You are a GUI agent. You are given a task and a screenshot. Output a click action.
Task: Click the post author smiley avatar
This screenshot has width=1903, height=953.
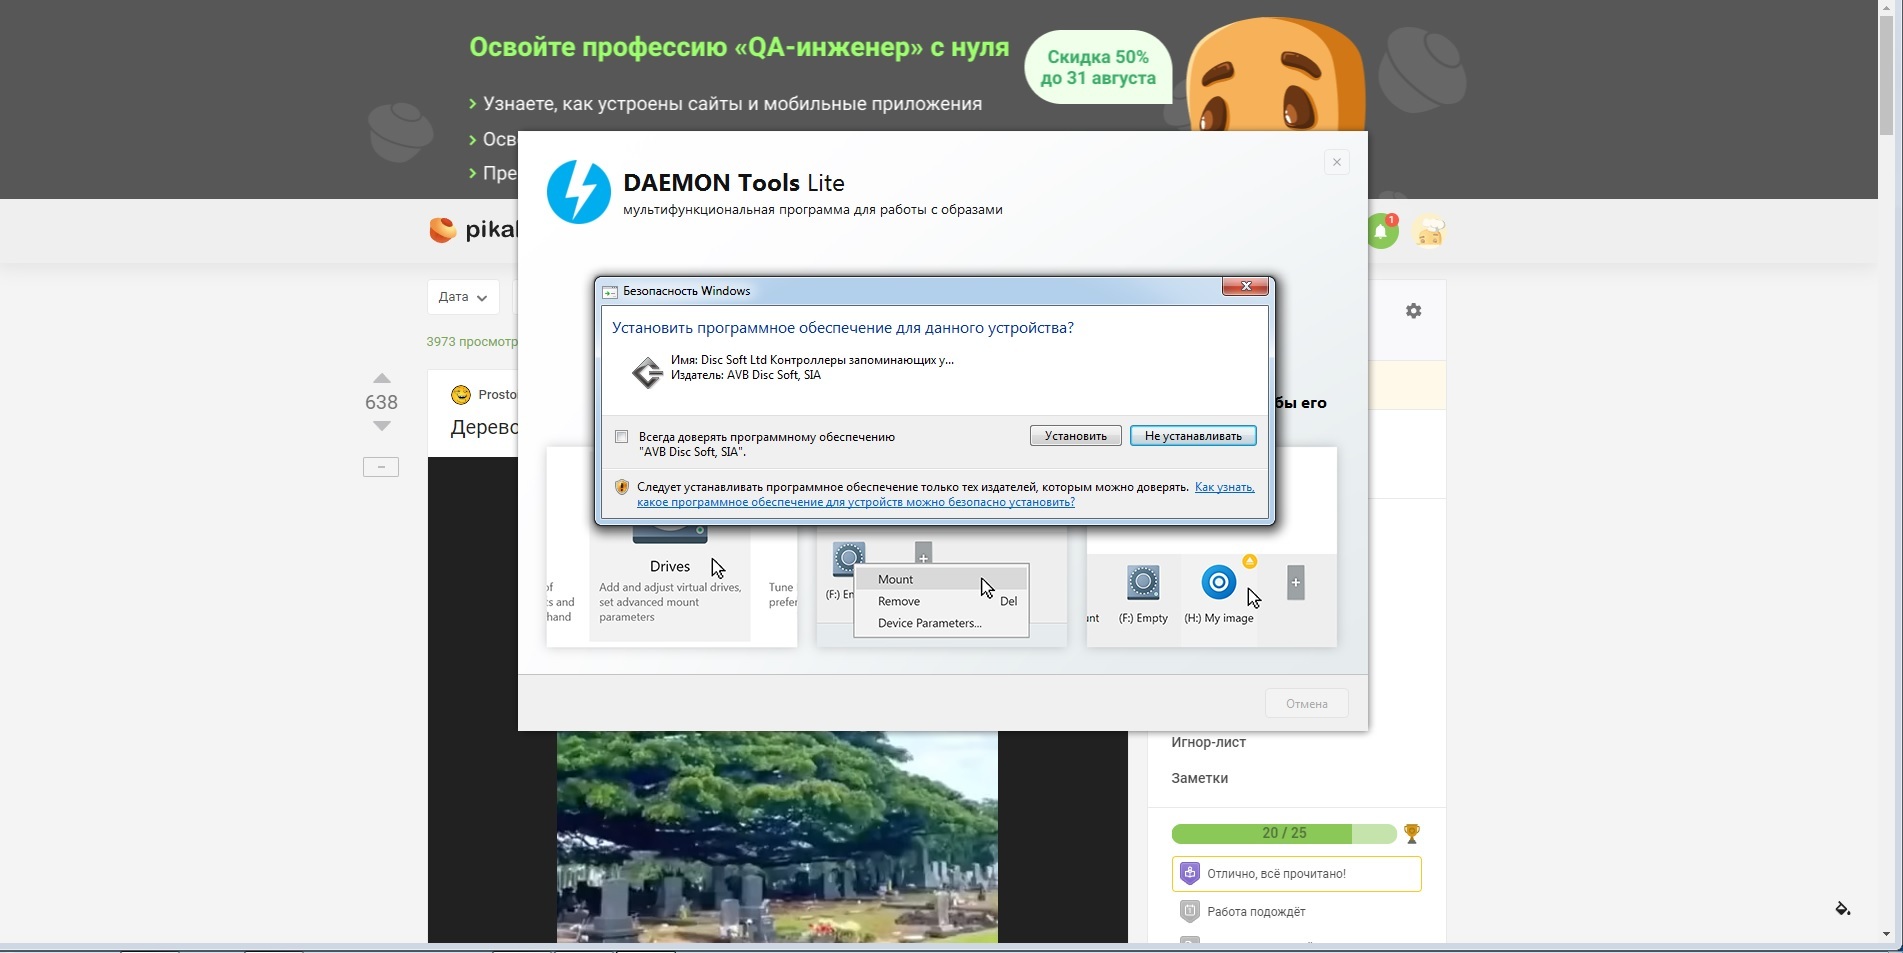click(x=461, y=395)
